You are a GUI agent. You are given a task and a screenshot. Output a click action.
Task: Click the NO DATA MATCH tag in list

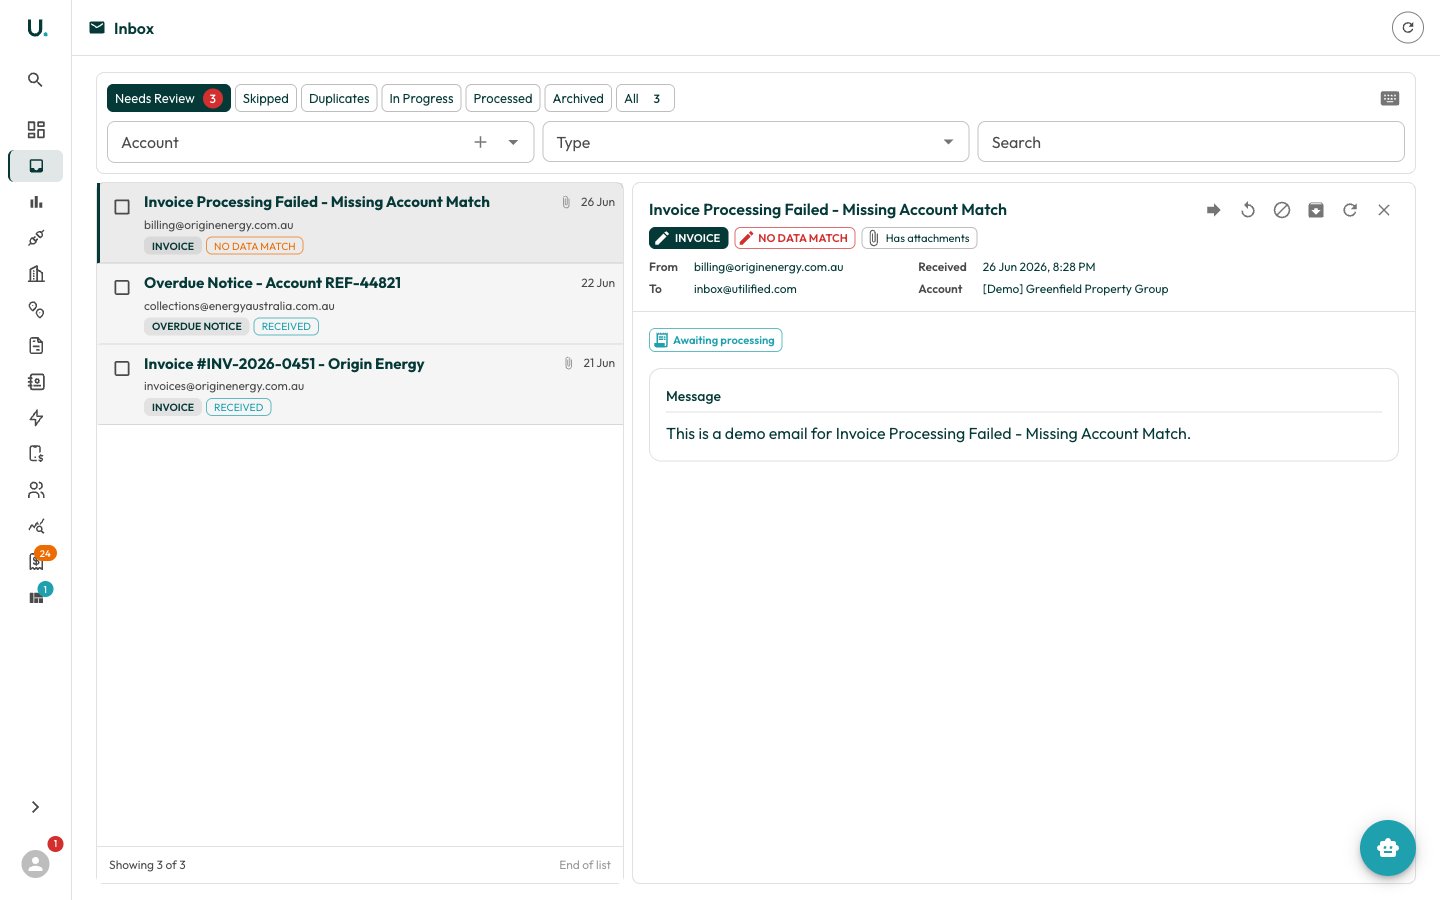(x=254, y=246)
